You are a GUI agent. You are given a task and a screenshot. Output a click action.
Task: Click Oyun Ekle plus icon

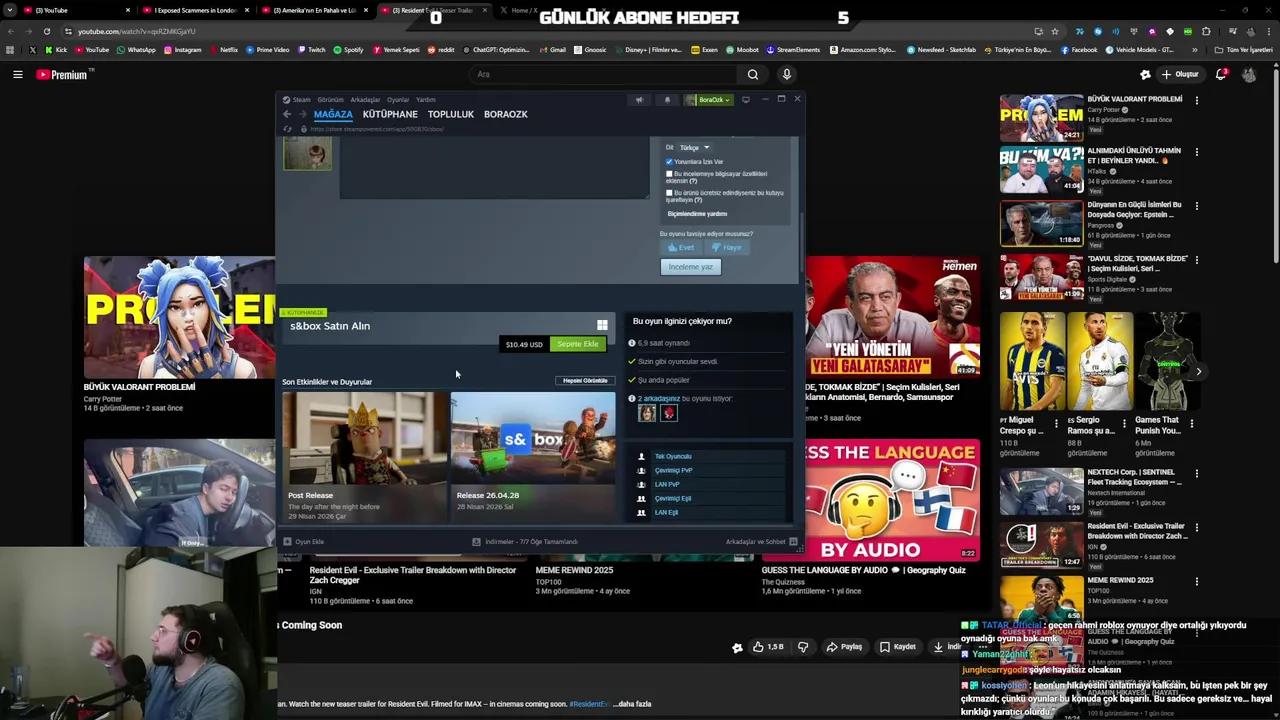[287, 542]
